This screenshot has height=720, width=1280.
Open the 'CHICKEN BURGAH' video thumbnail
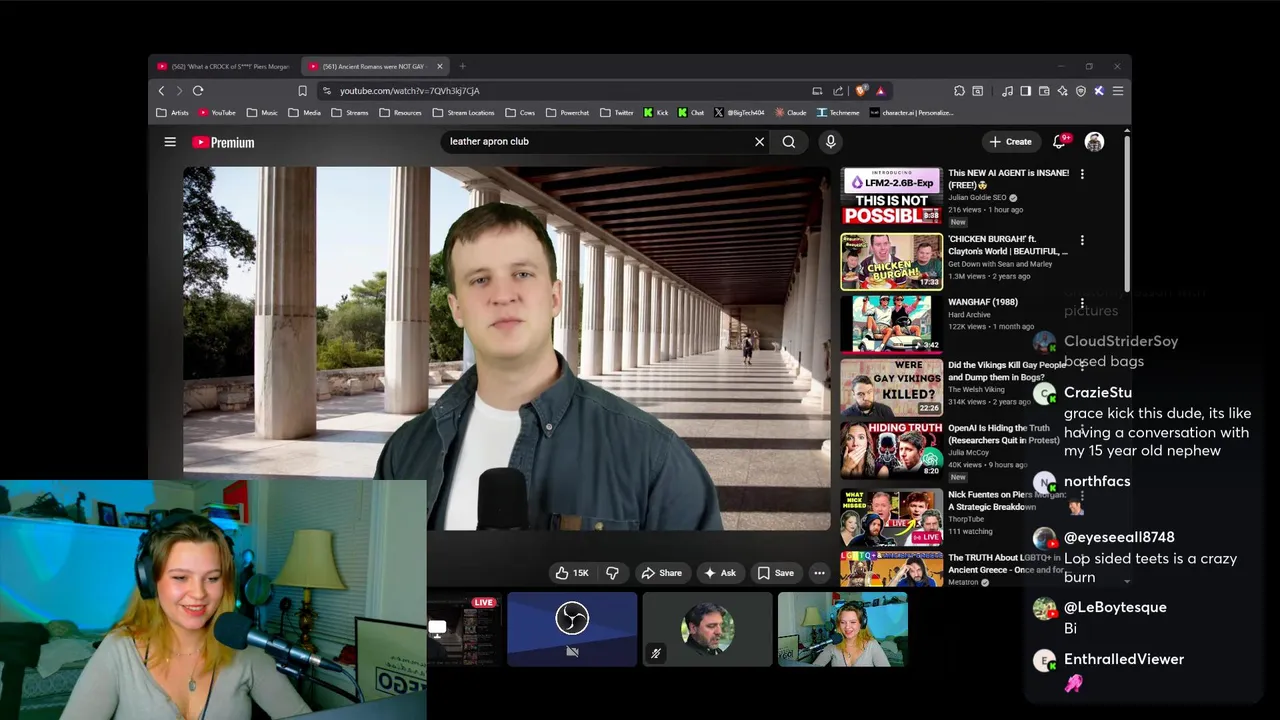(891, 261)
